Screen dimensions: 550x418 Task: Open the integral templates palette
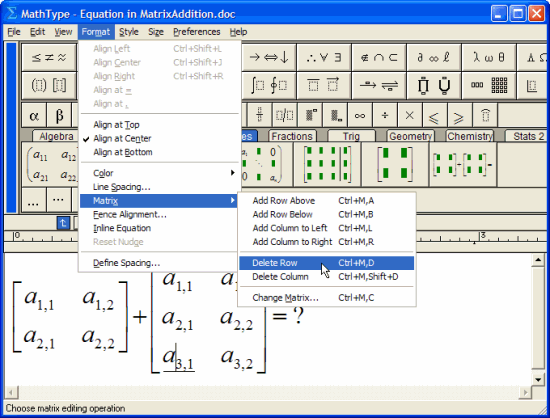pyautogui.click(x=269, y=85)
